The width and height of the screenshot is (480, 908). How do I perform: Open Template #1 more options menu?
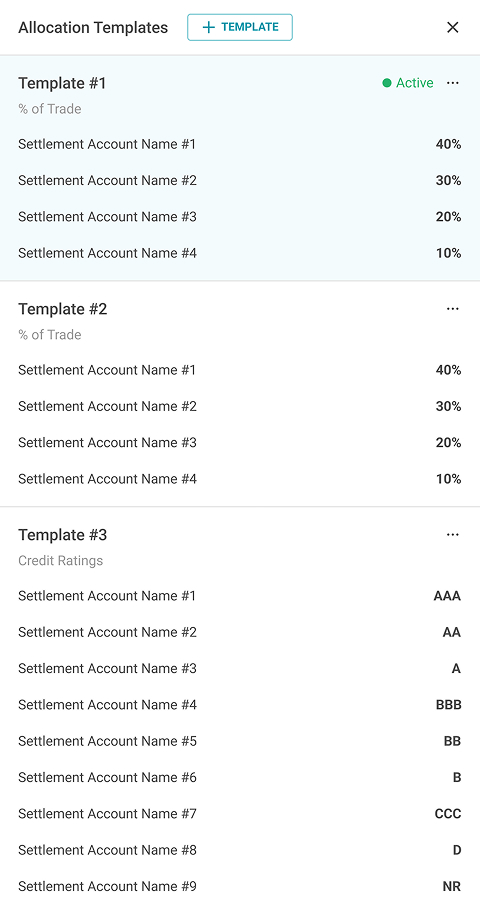click(x=453, y=83)
